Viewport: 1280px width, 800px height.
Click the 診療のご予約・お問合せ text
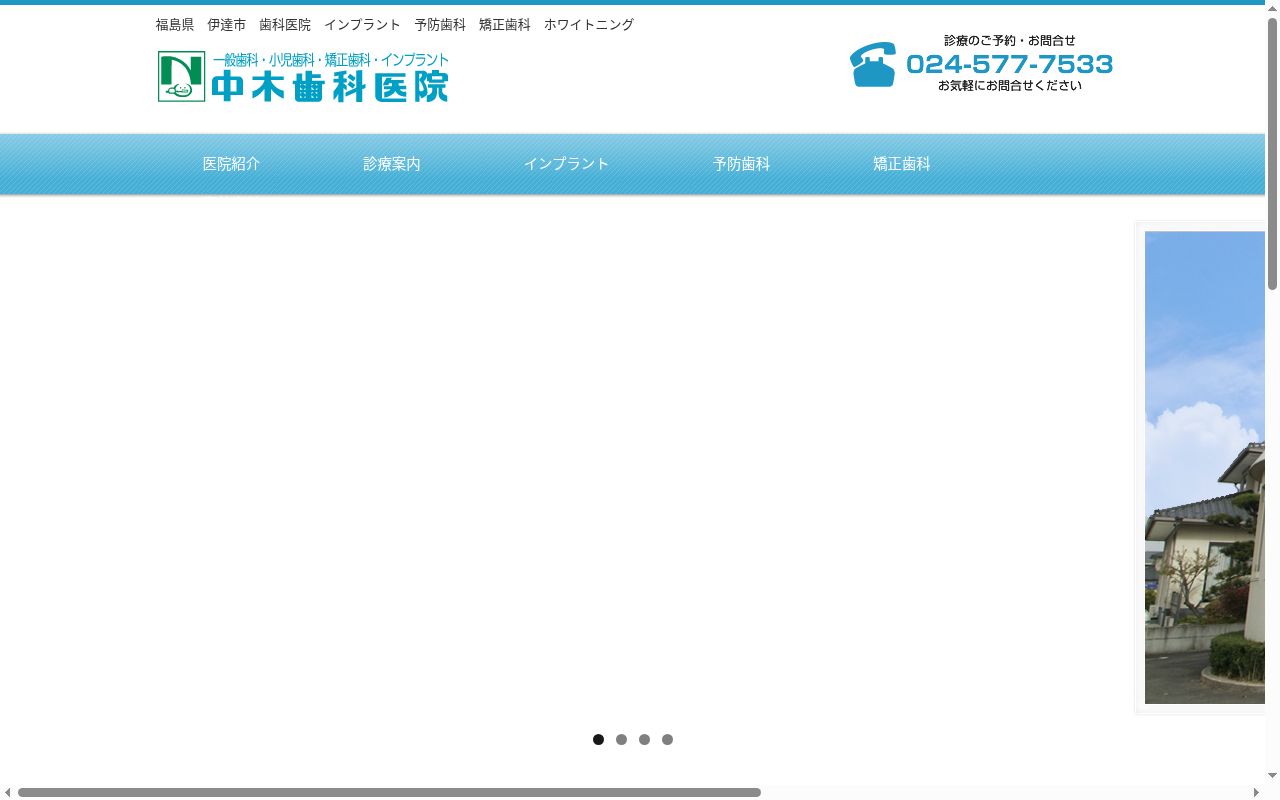click(1010, 41)
